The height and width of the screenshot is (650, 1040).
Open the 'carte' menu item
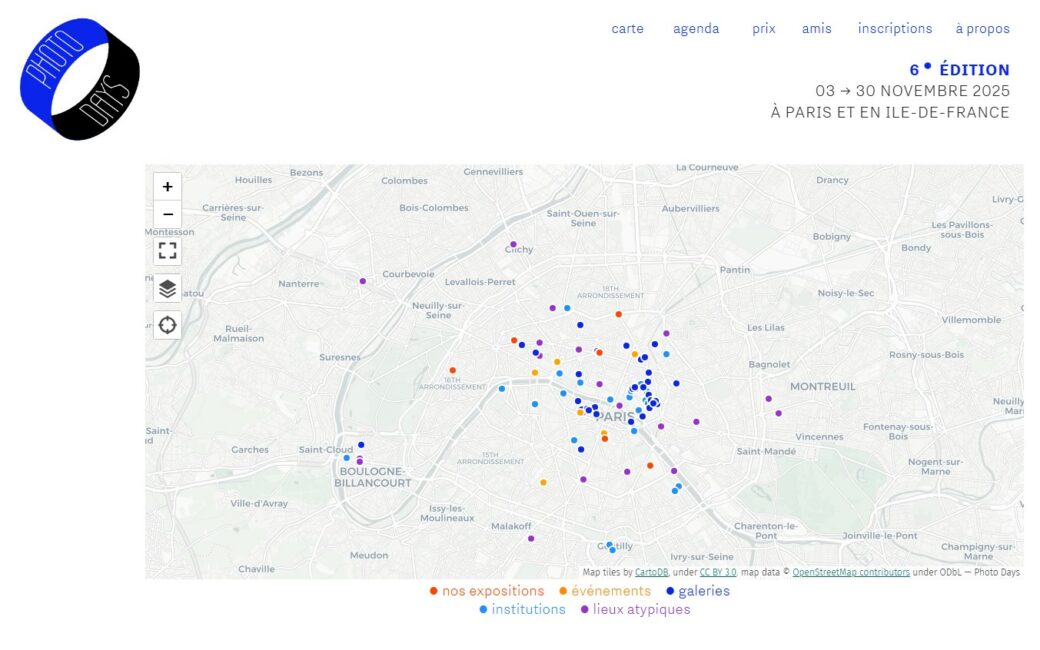627,29
